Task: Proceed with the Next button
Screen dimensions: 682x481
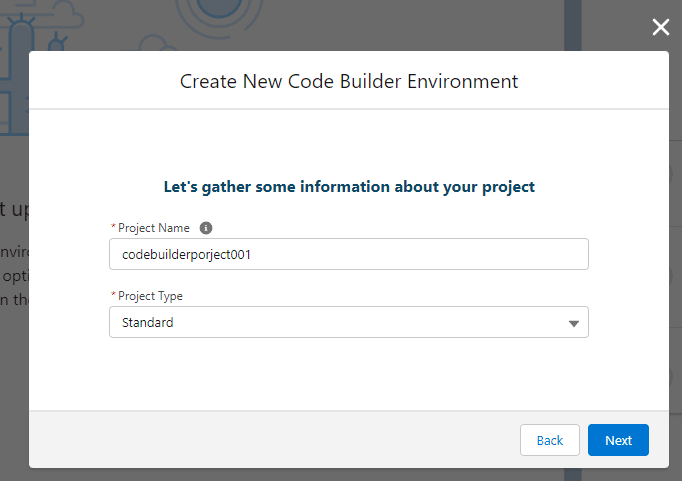Action: 618,440
